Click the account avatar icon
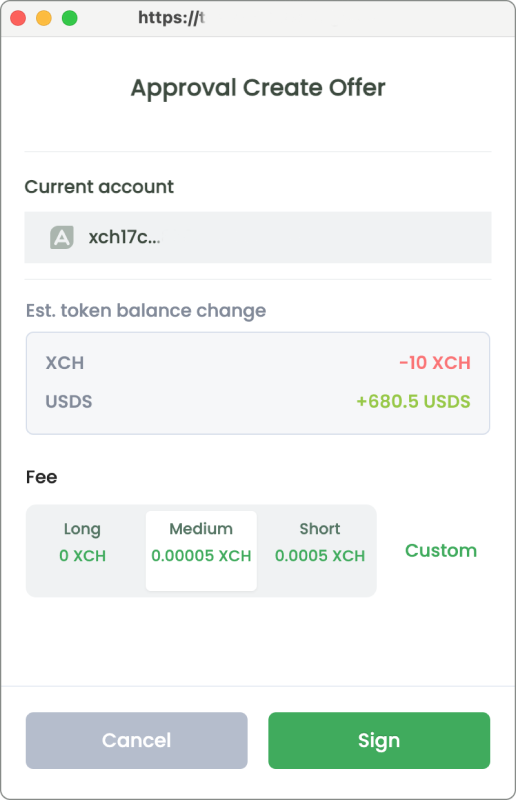 [x=62, y=237]
